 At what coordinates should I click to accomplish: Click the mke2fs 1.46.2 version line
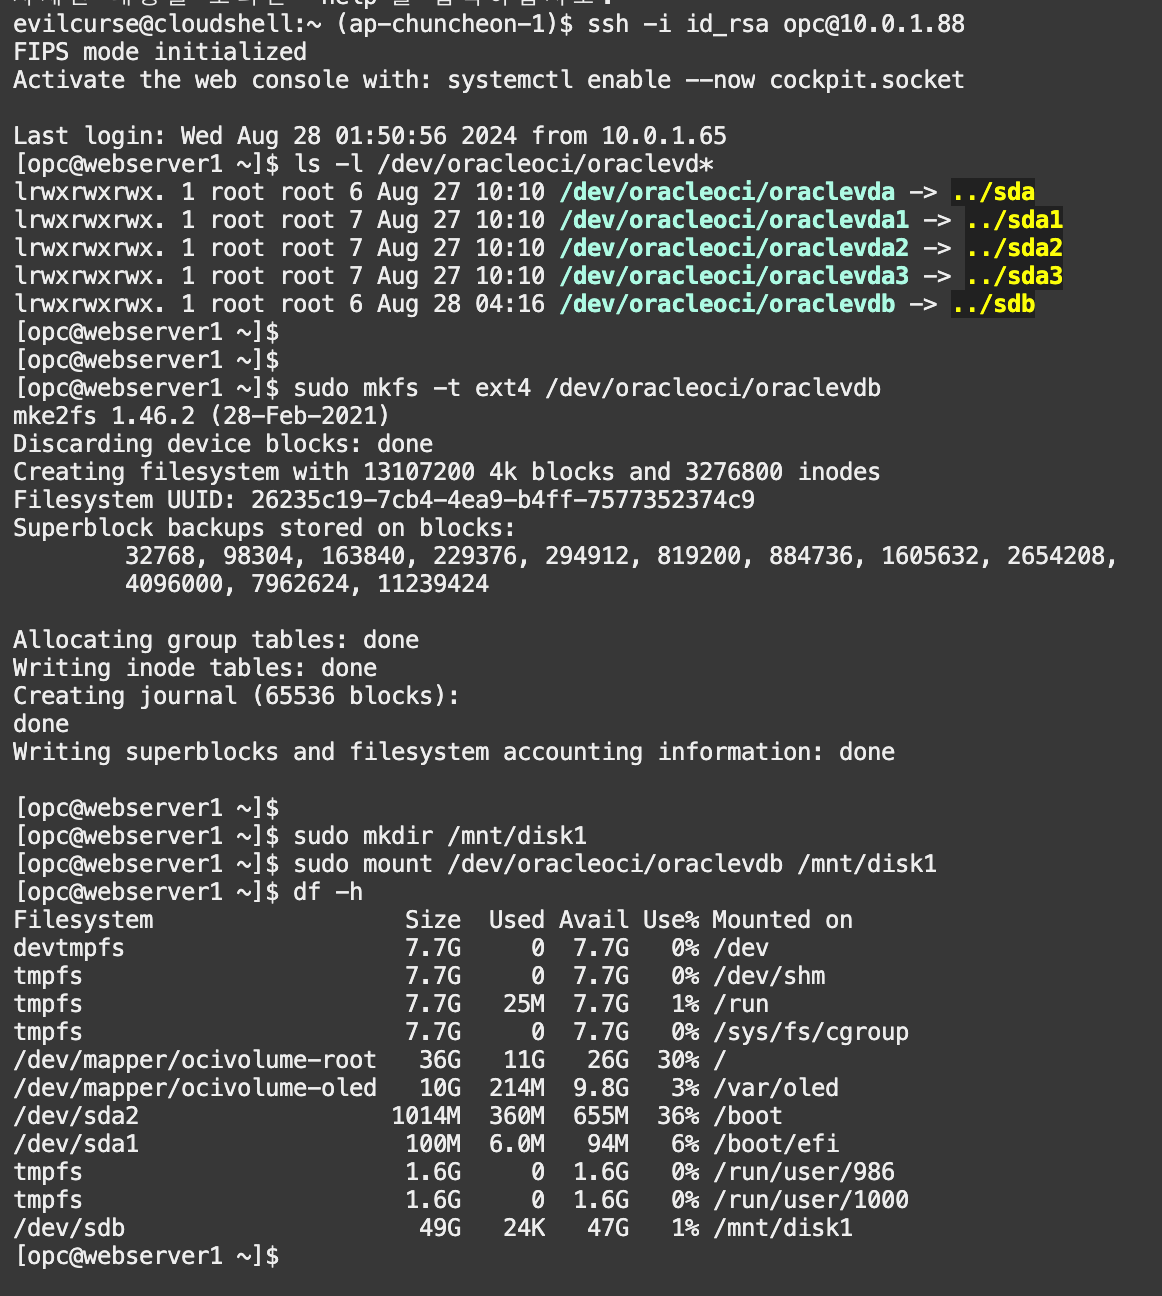pos(201,416)
